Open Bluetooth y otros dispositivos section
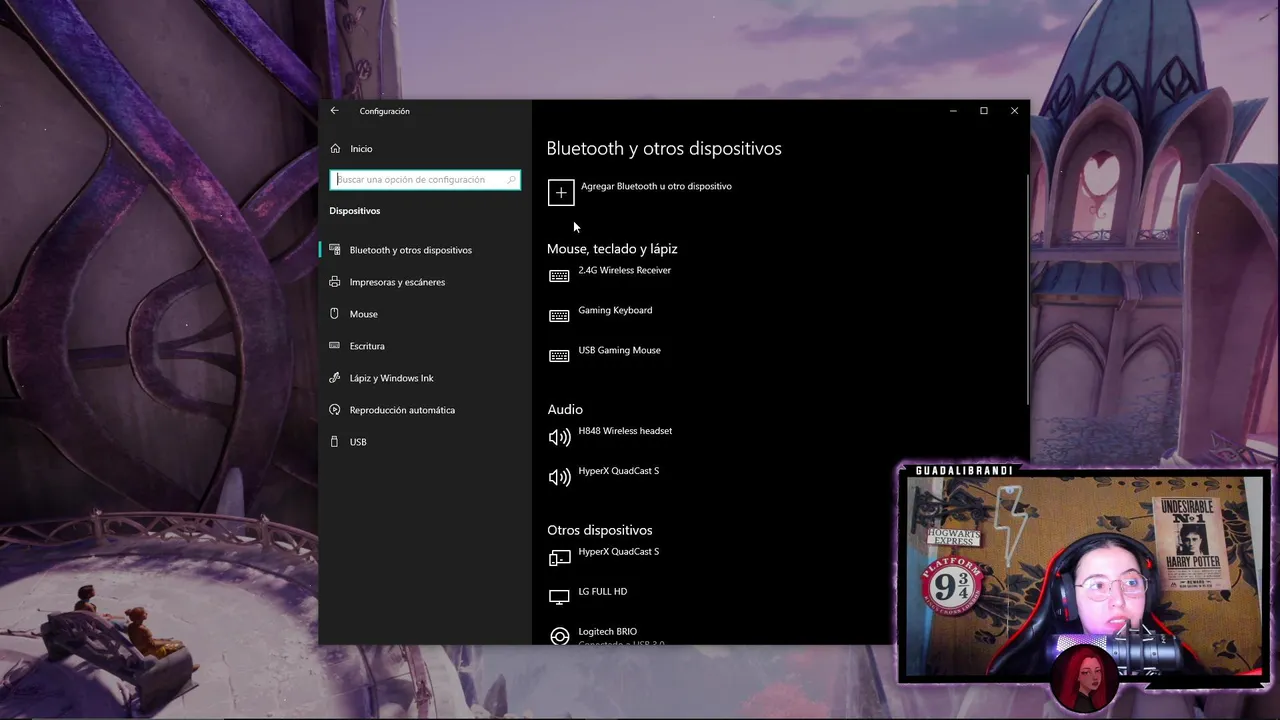 (410, 250)
